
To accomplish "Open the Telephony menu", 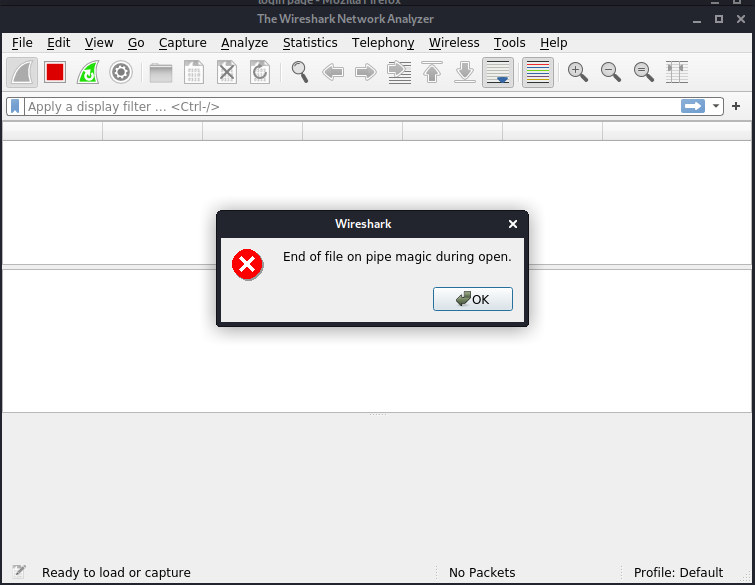I will pyautogui.click(x=383, y=43).
